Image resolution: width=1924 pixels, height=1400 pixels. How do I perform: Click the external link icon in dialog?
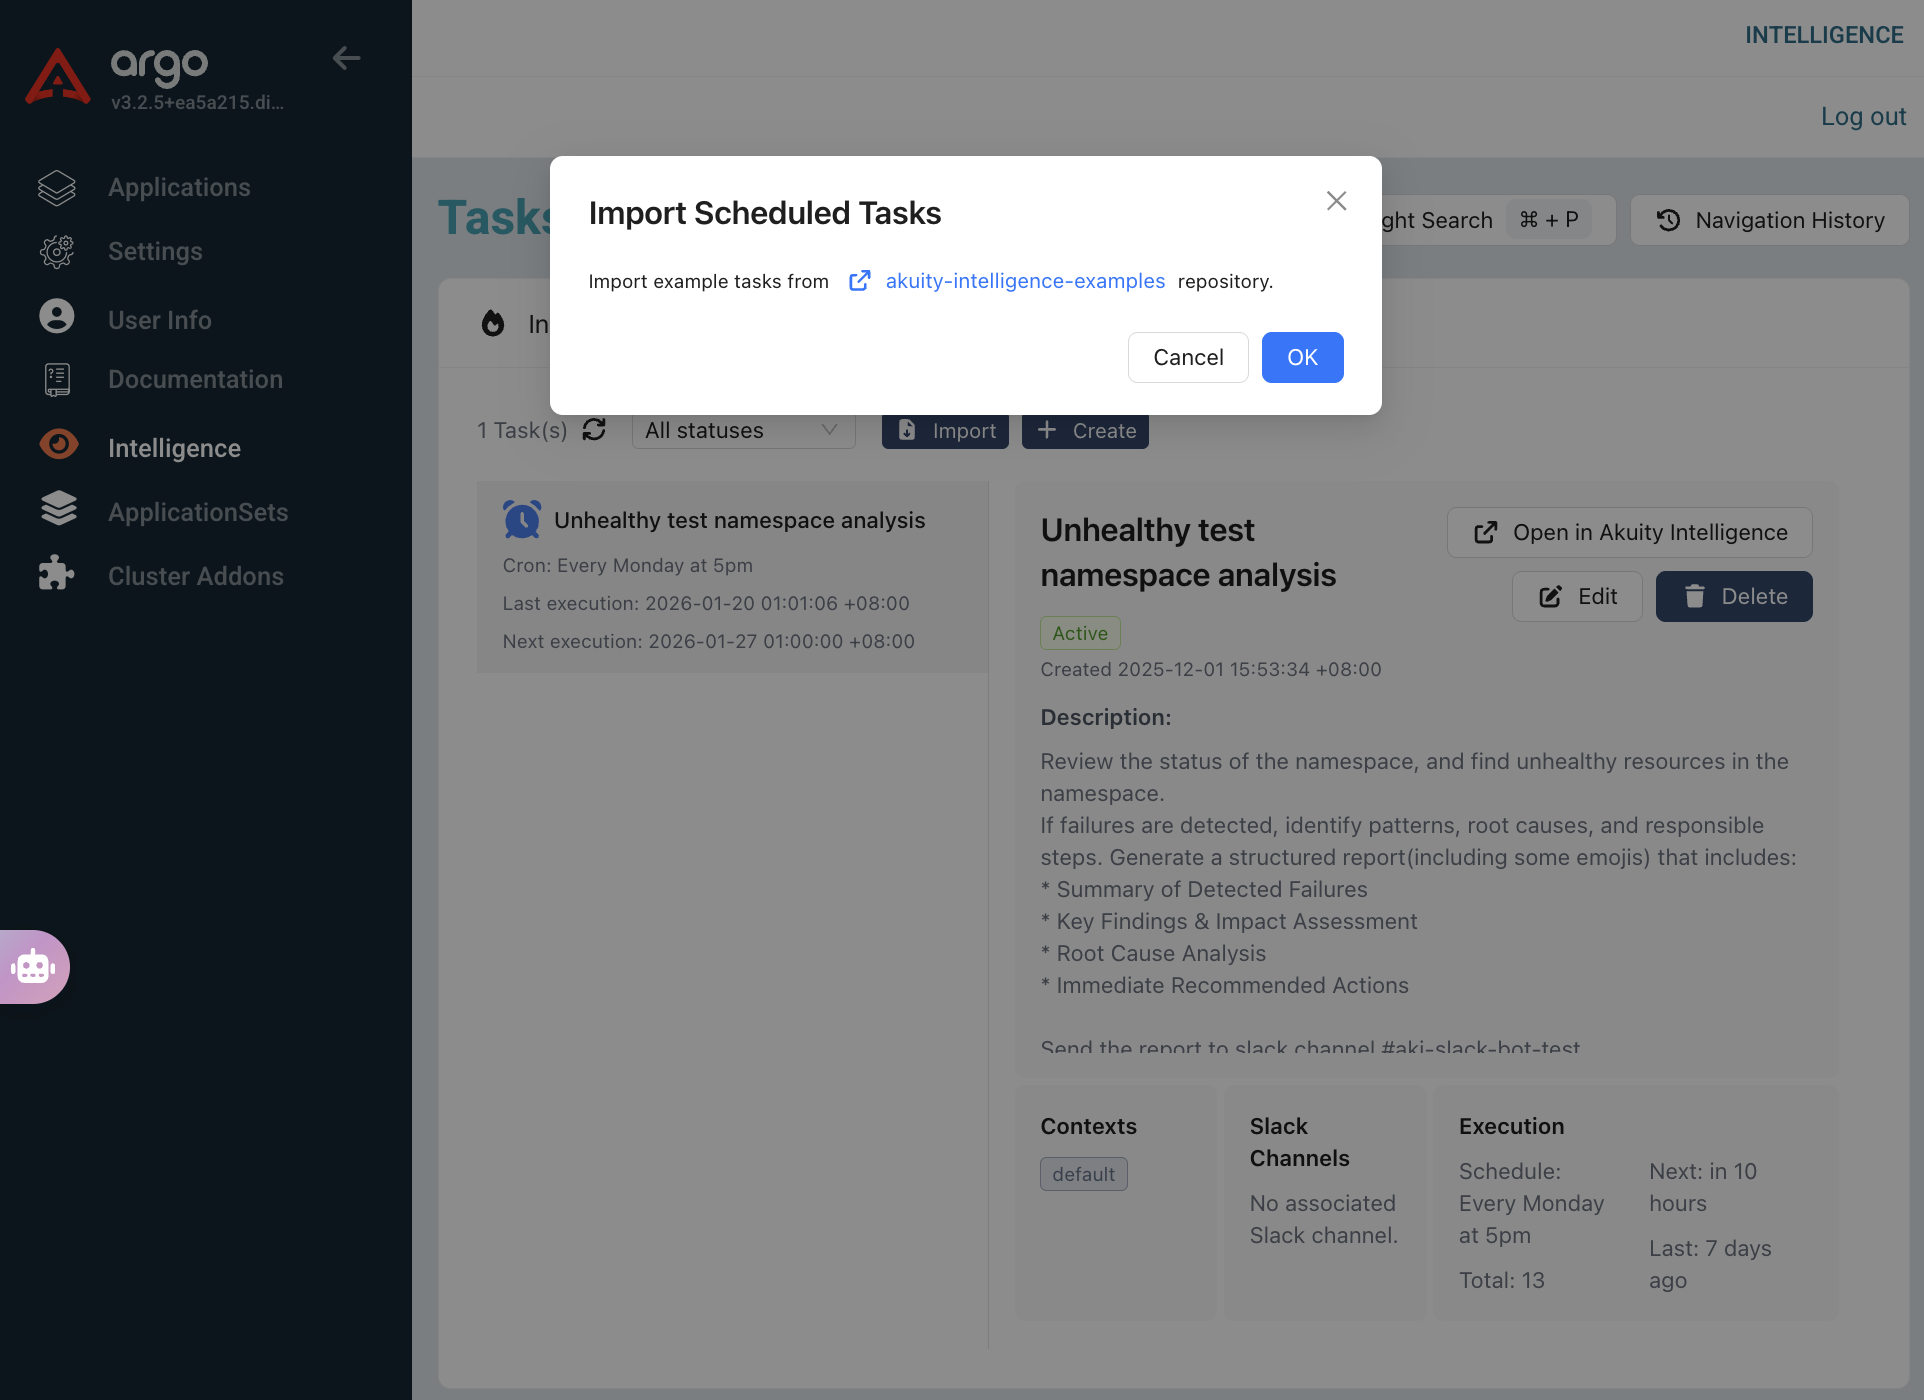859,281
